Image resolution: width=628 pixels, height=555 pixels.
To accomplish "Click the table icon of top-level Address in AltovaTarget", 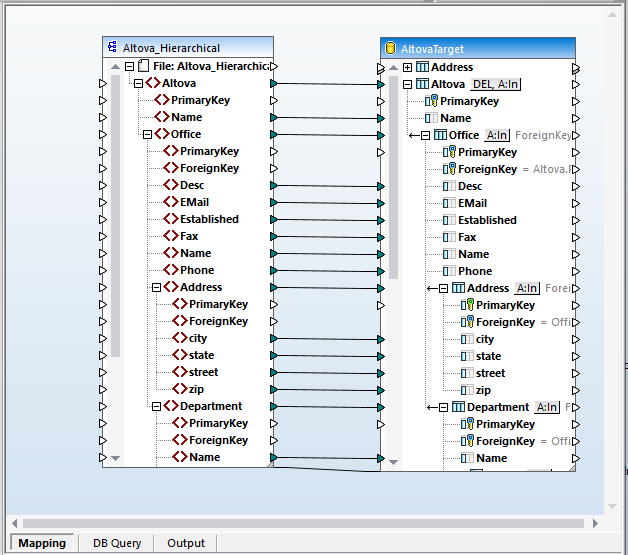I will click(422, 67).
